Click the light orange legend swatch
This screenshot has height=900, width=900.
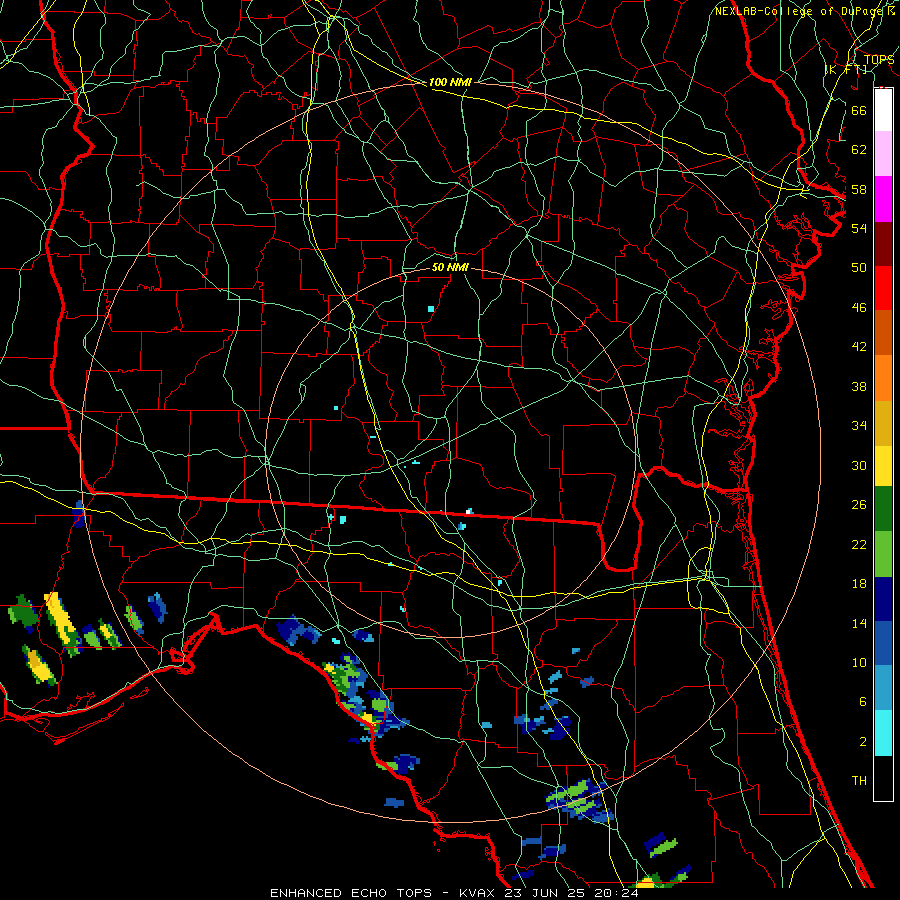click(883, 378)
